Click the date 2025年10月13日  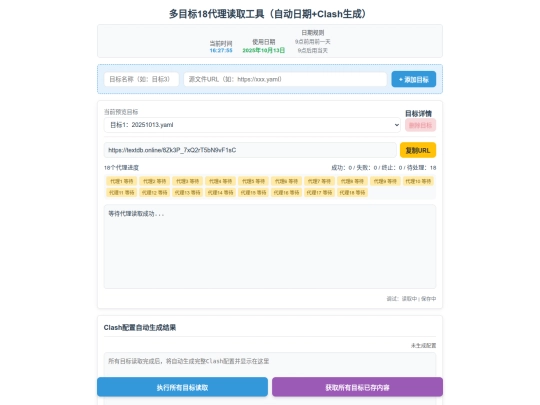tap(264, 50)
